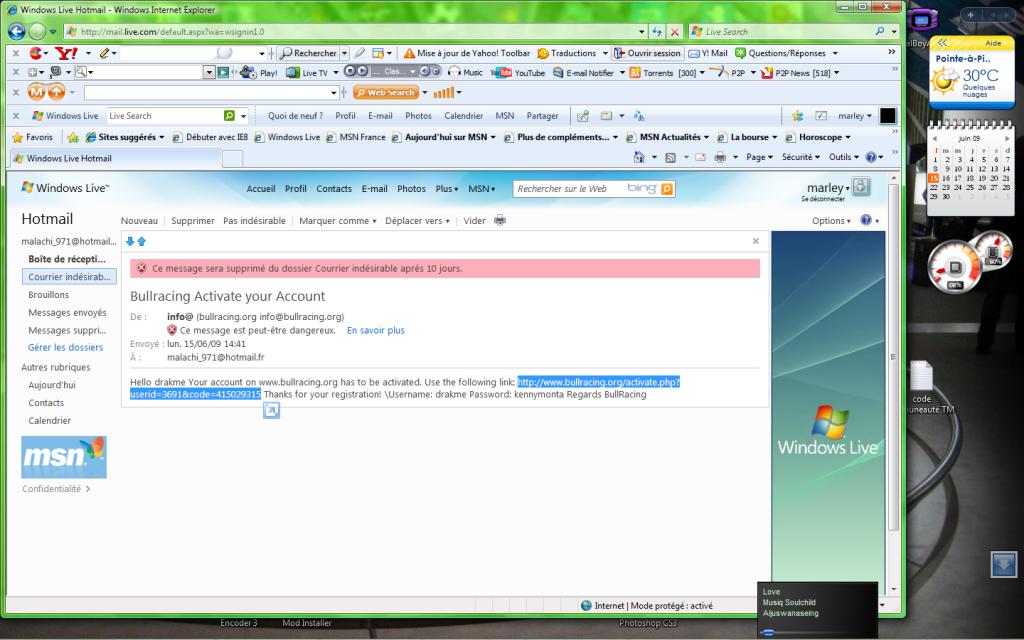Click Se déconnecter link
1024x640 pixels.
(x=823, y=199)
